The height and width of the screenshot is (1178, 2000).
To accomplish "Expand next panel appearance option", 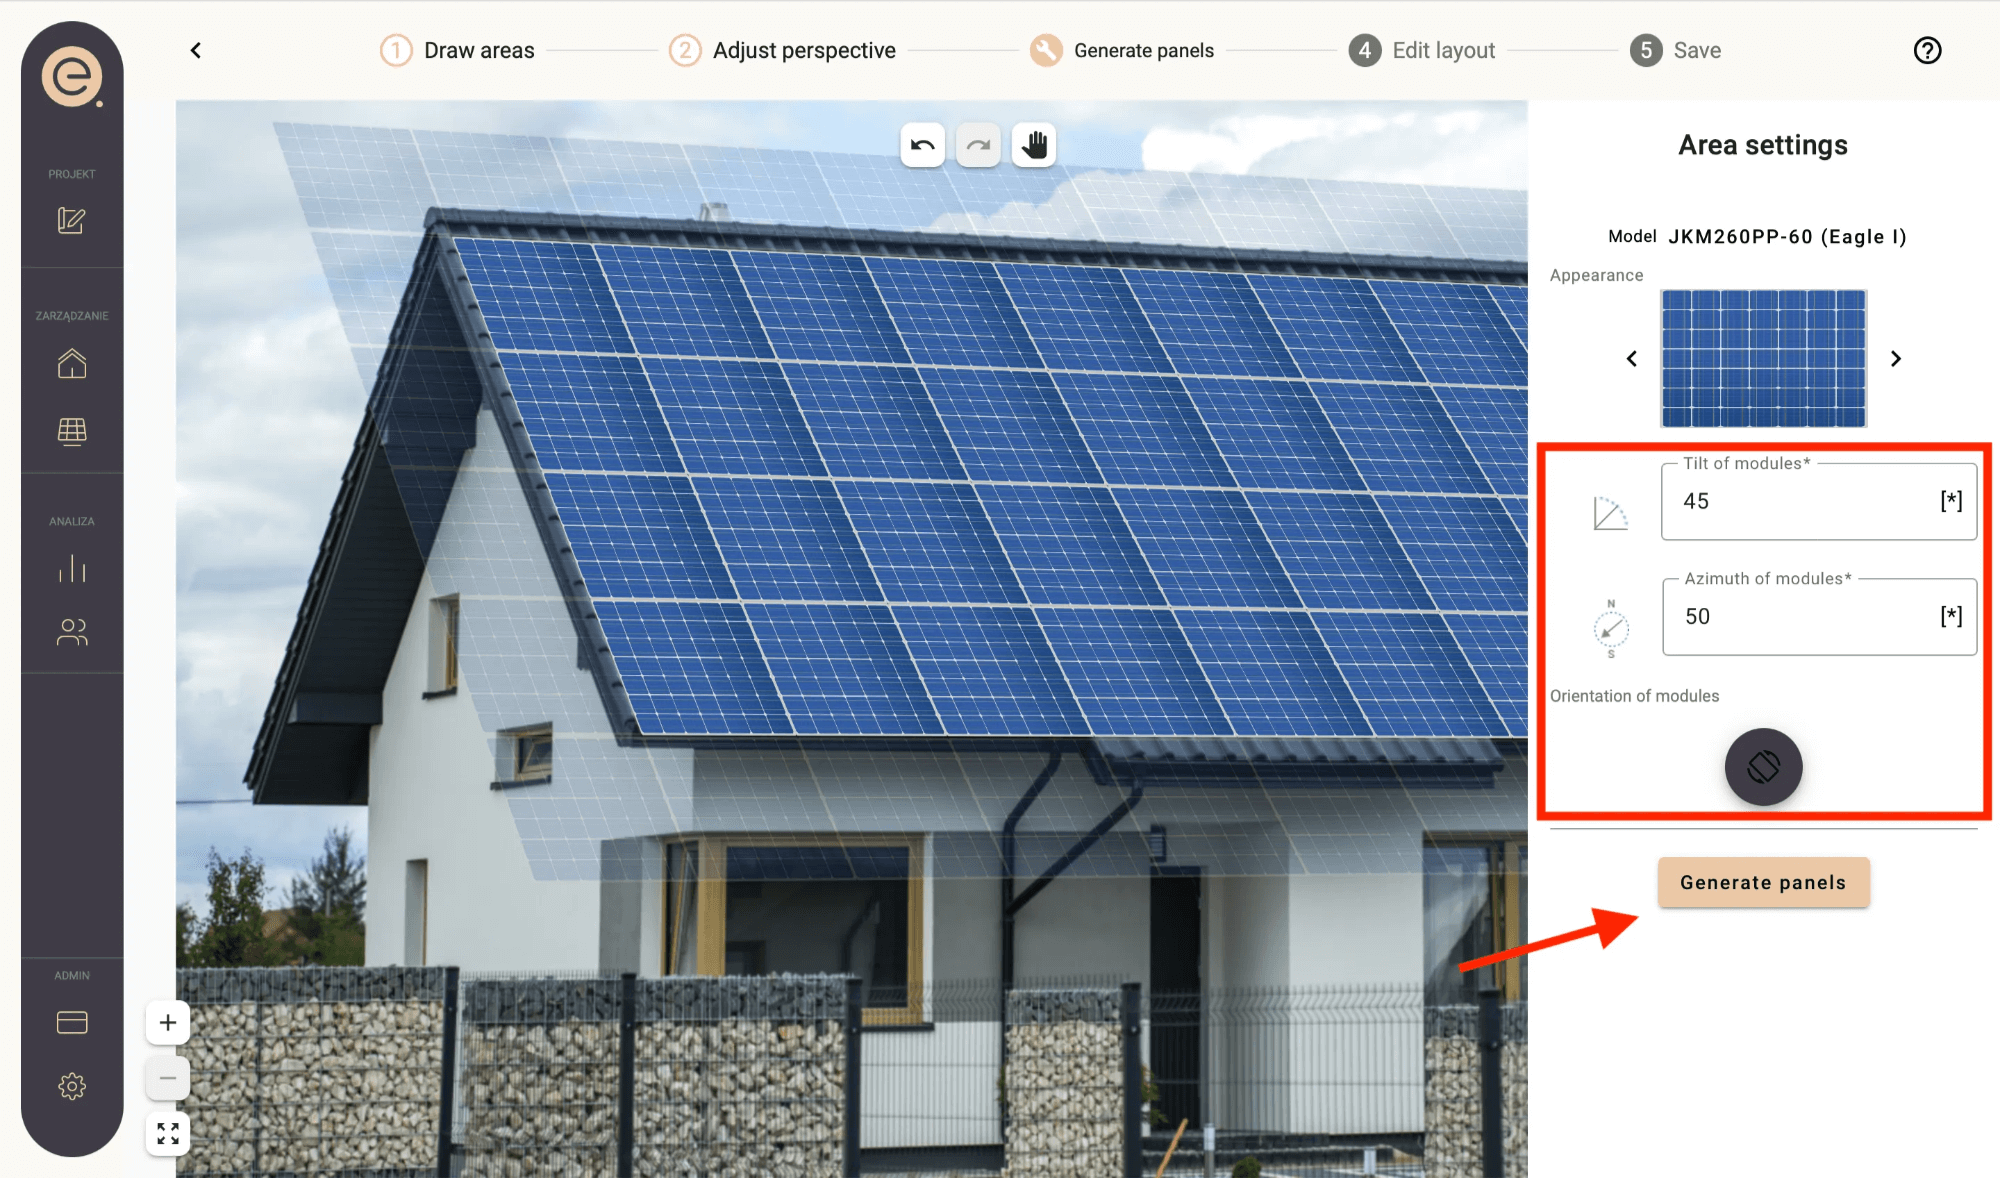I will tap(1896, 359).
